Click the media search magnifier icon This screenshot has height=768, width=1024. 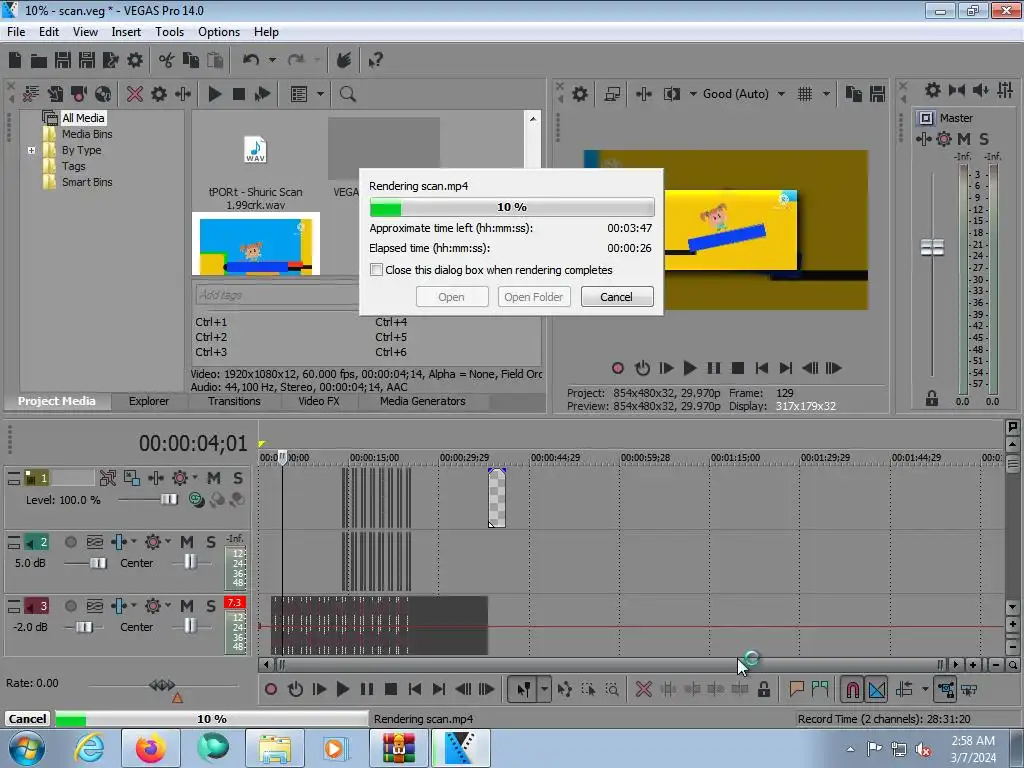[347, 94]
